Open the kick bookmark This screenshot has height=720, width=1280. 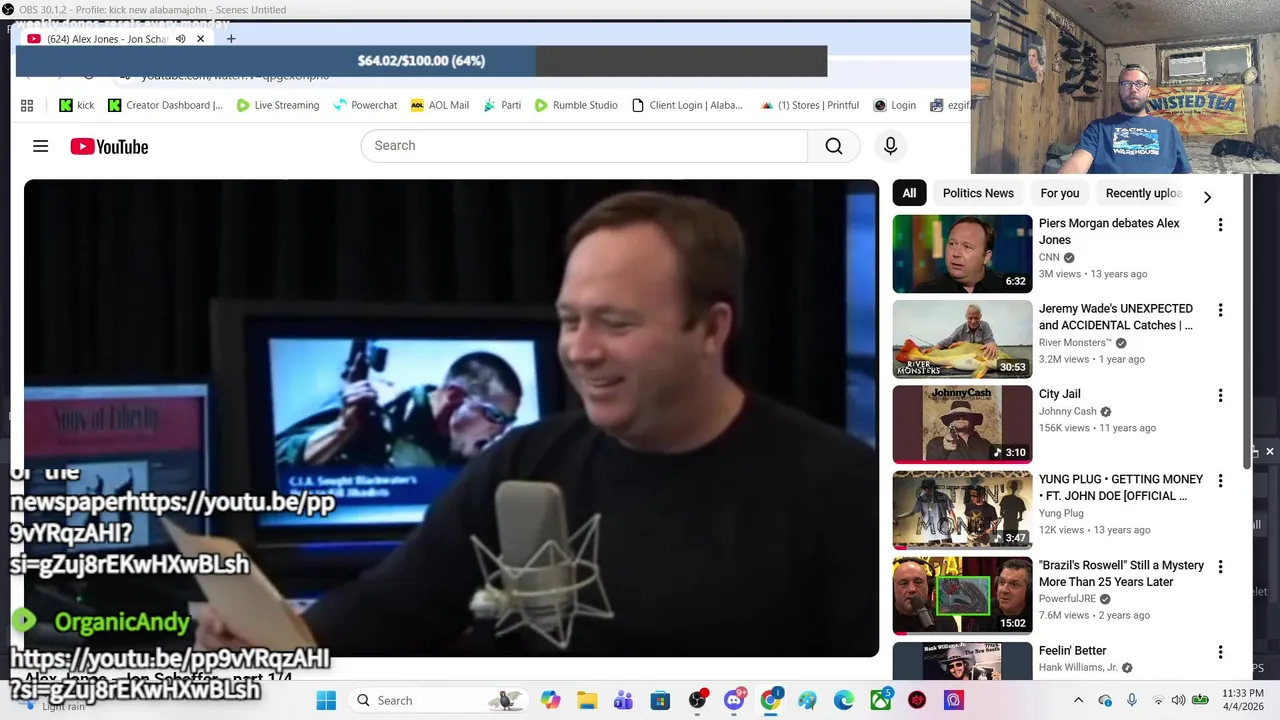tap(77, 105)
